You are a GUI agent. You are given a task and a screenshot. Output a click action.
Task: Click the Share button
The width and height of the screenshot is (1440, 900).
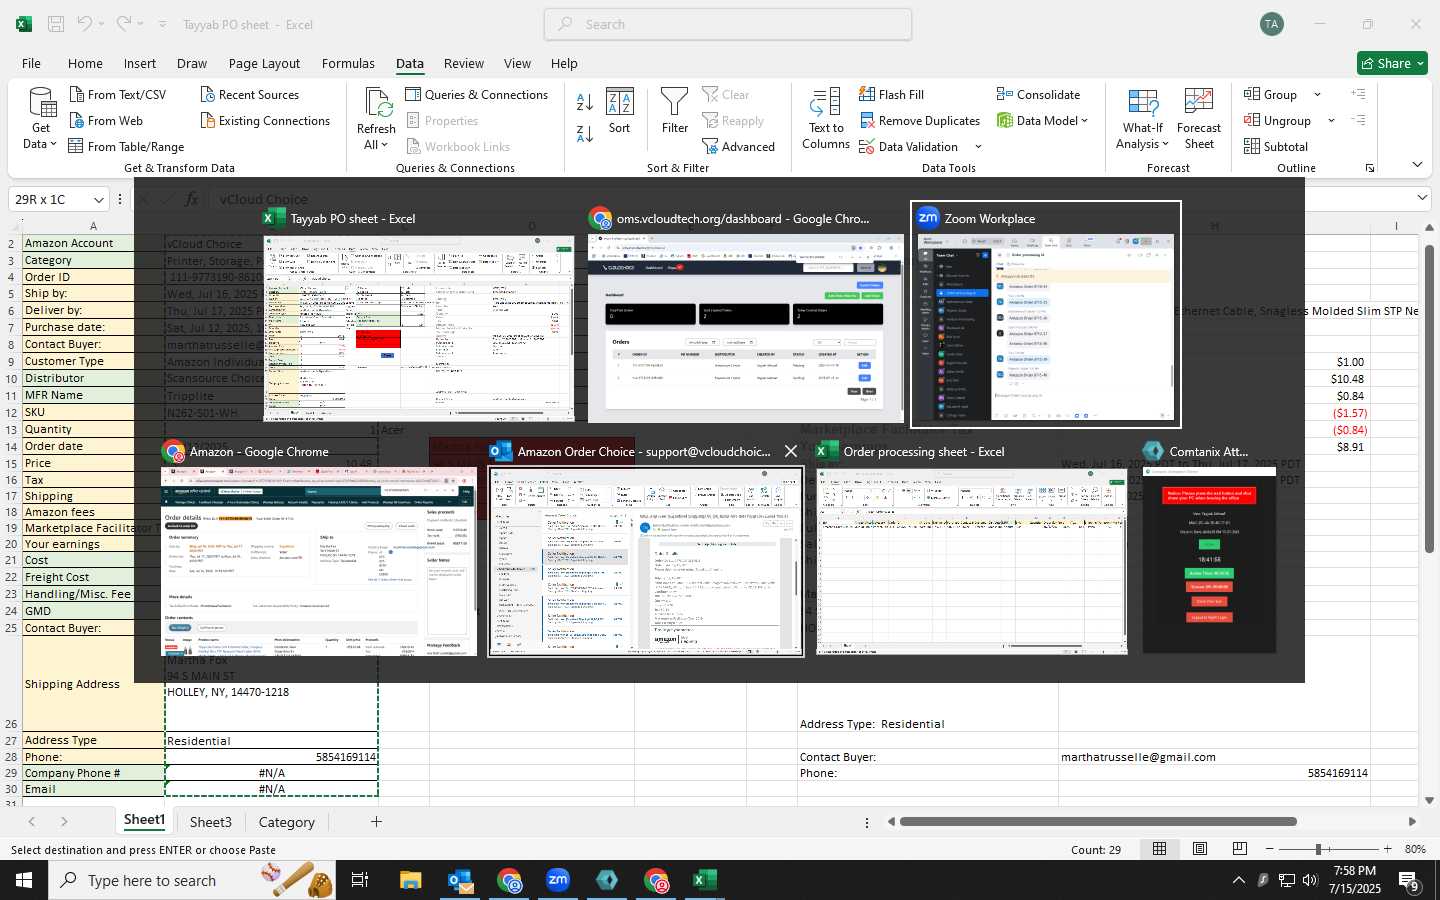click(1392, 63)
